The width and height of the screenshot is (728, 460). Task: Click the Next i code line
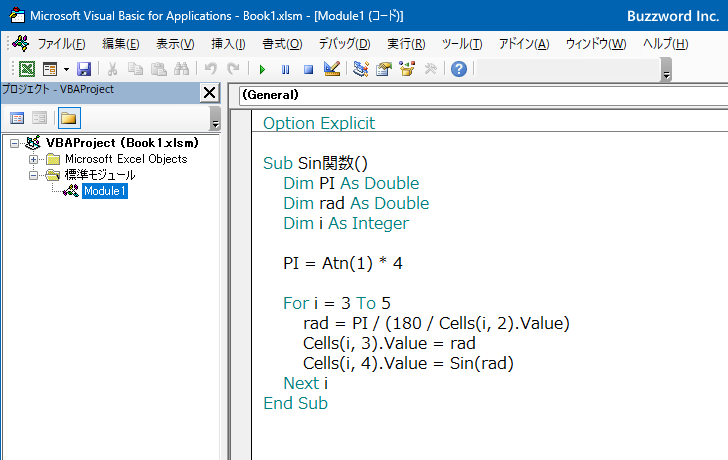pos(306,383)
